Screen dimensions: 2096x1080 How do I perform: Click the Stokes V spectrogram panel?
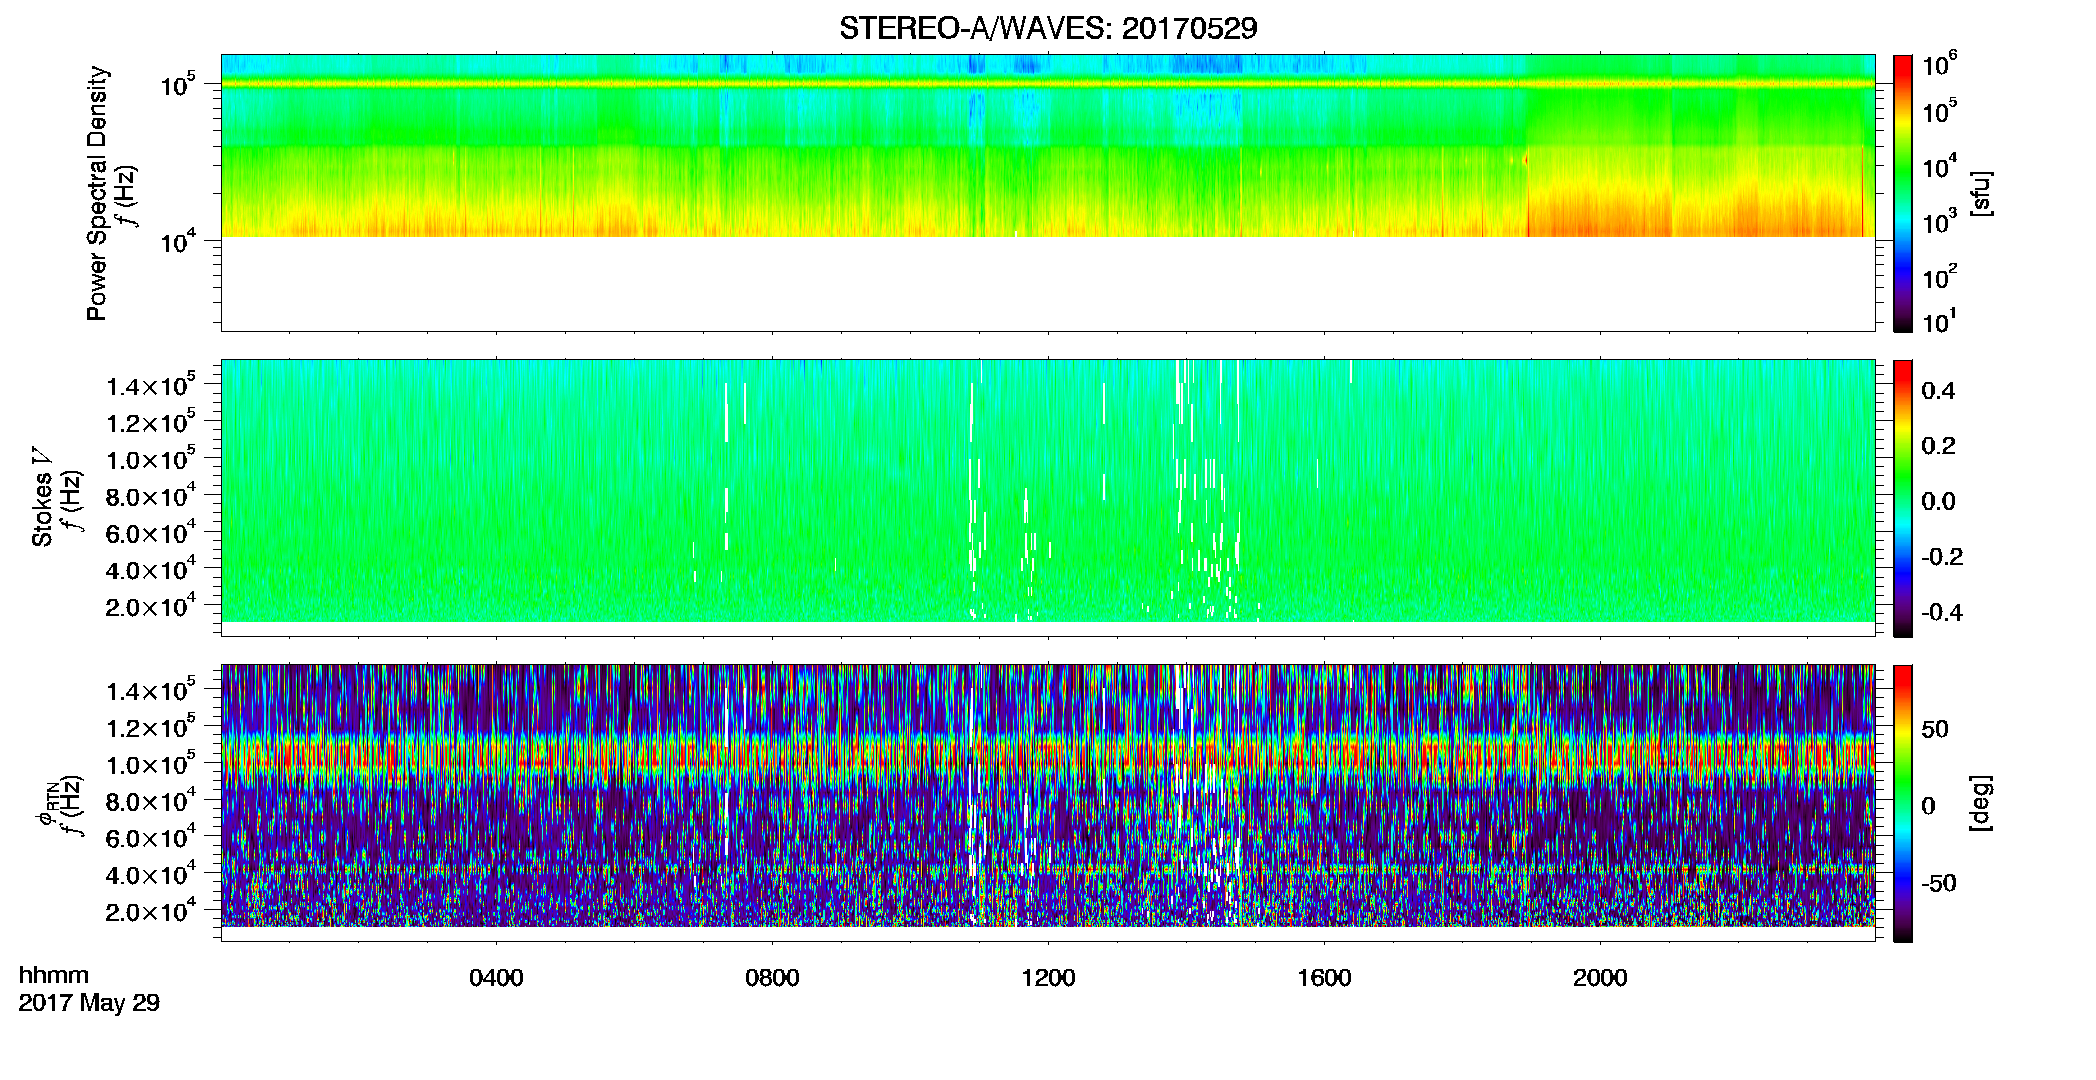(1048, 498)
